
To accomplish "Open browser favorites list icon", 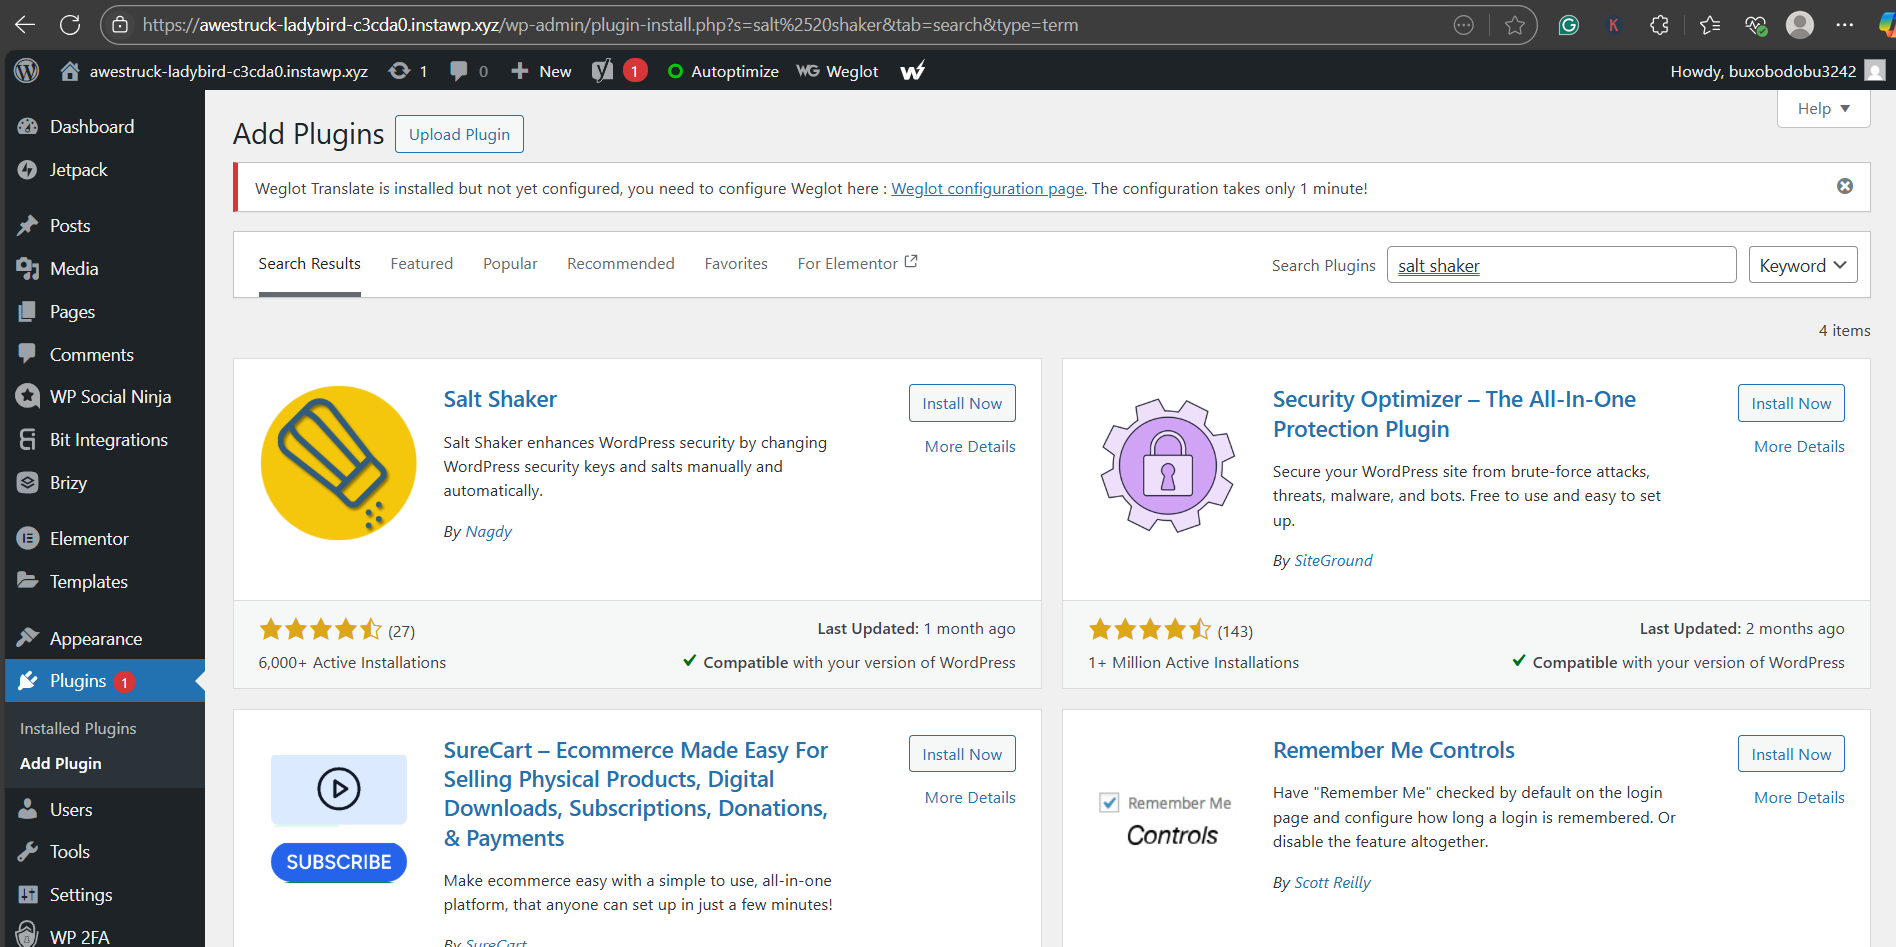I will (x=1709, y=25).
